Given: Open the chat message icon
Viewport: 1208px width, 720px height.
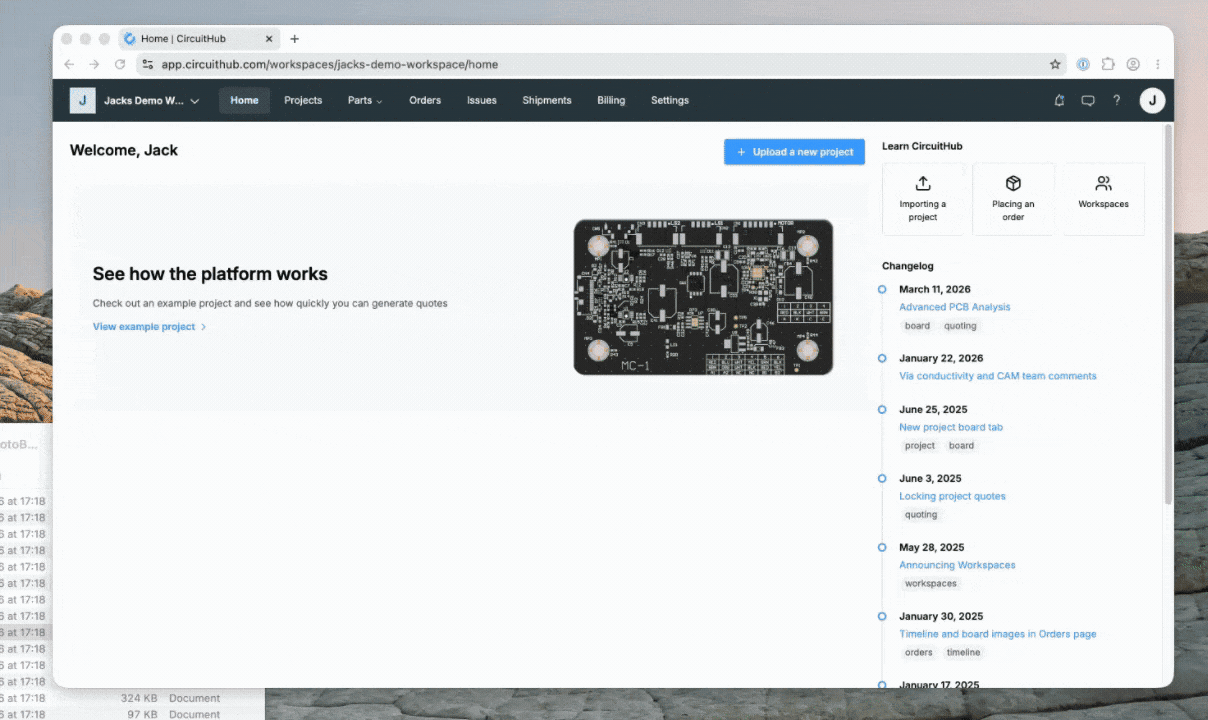Looking at the screenshot, I should point(1088,100).
